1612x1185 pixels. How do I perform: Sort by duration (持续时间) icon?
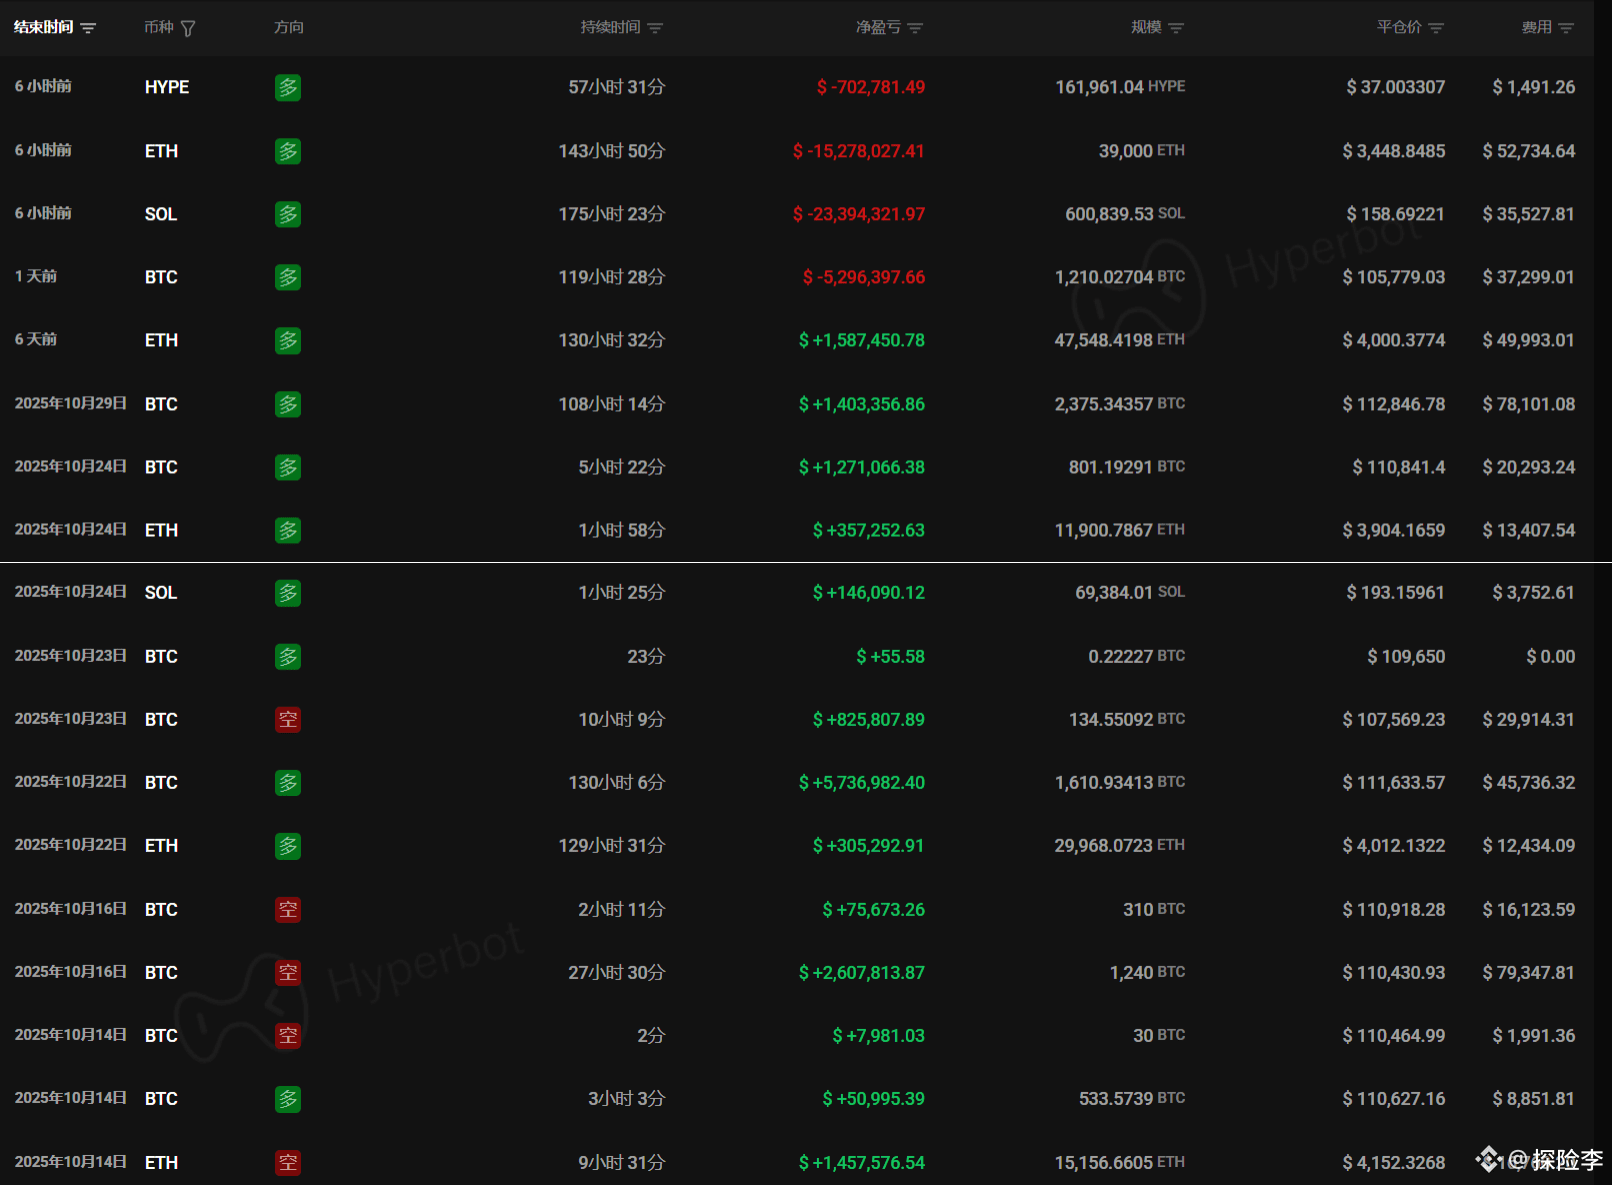[x=655, y=28]
